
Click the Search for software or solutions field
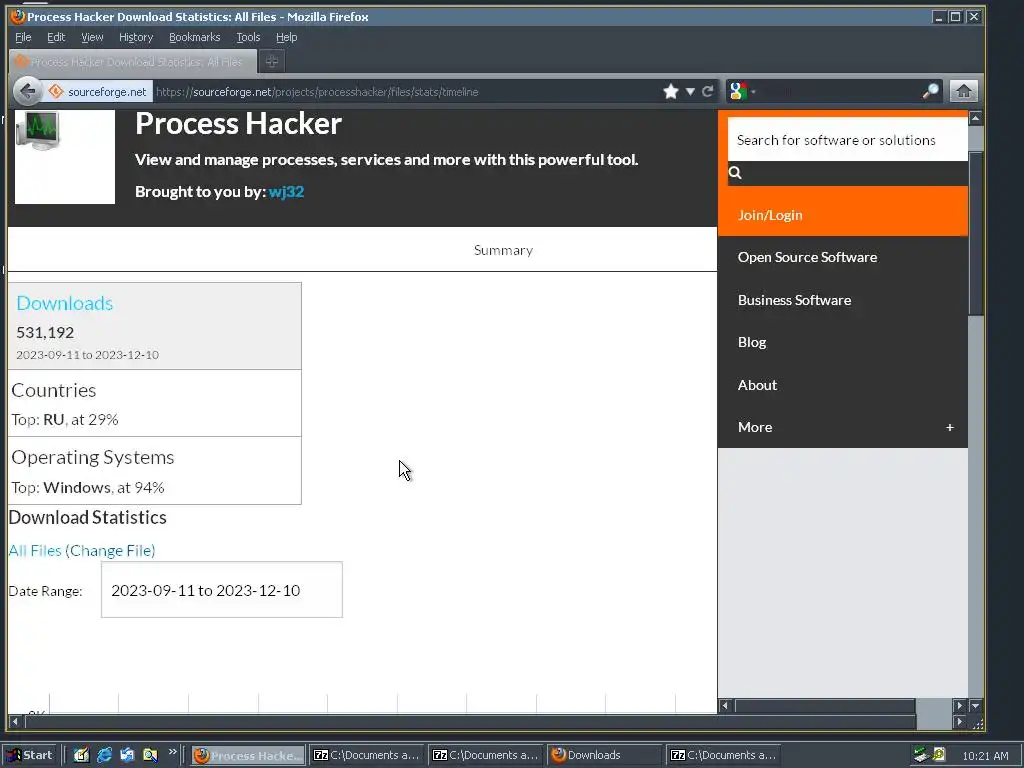pyautogui.click(x=848, y=140)
